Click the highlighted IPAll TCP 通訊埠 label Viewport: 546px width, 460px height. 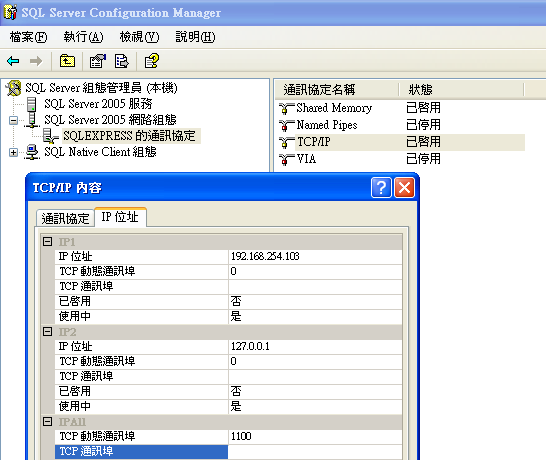tap(141, 452)
